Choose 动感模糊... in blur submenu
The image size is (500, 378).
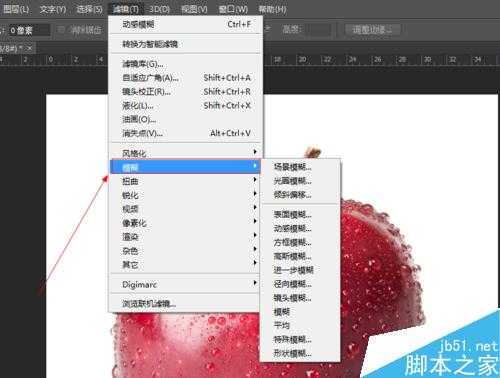[x=300, y=229]
